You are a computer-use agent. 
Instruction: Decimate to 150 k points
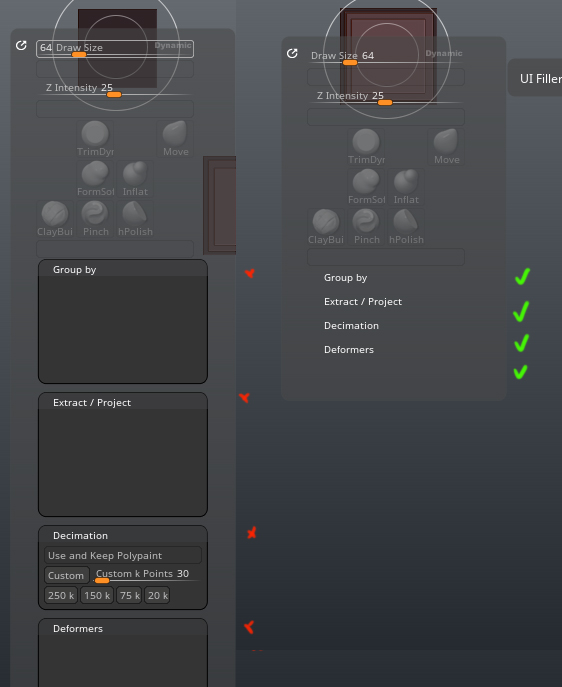pyautogui.click(x=97, y=595)
